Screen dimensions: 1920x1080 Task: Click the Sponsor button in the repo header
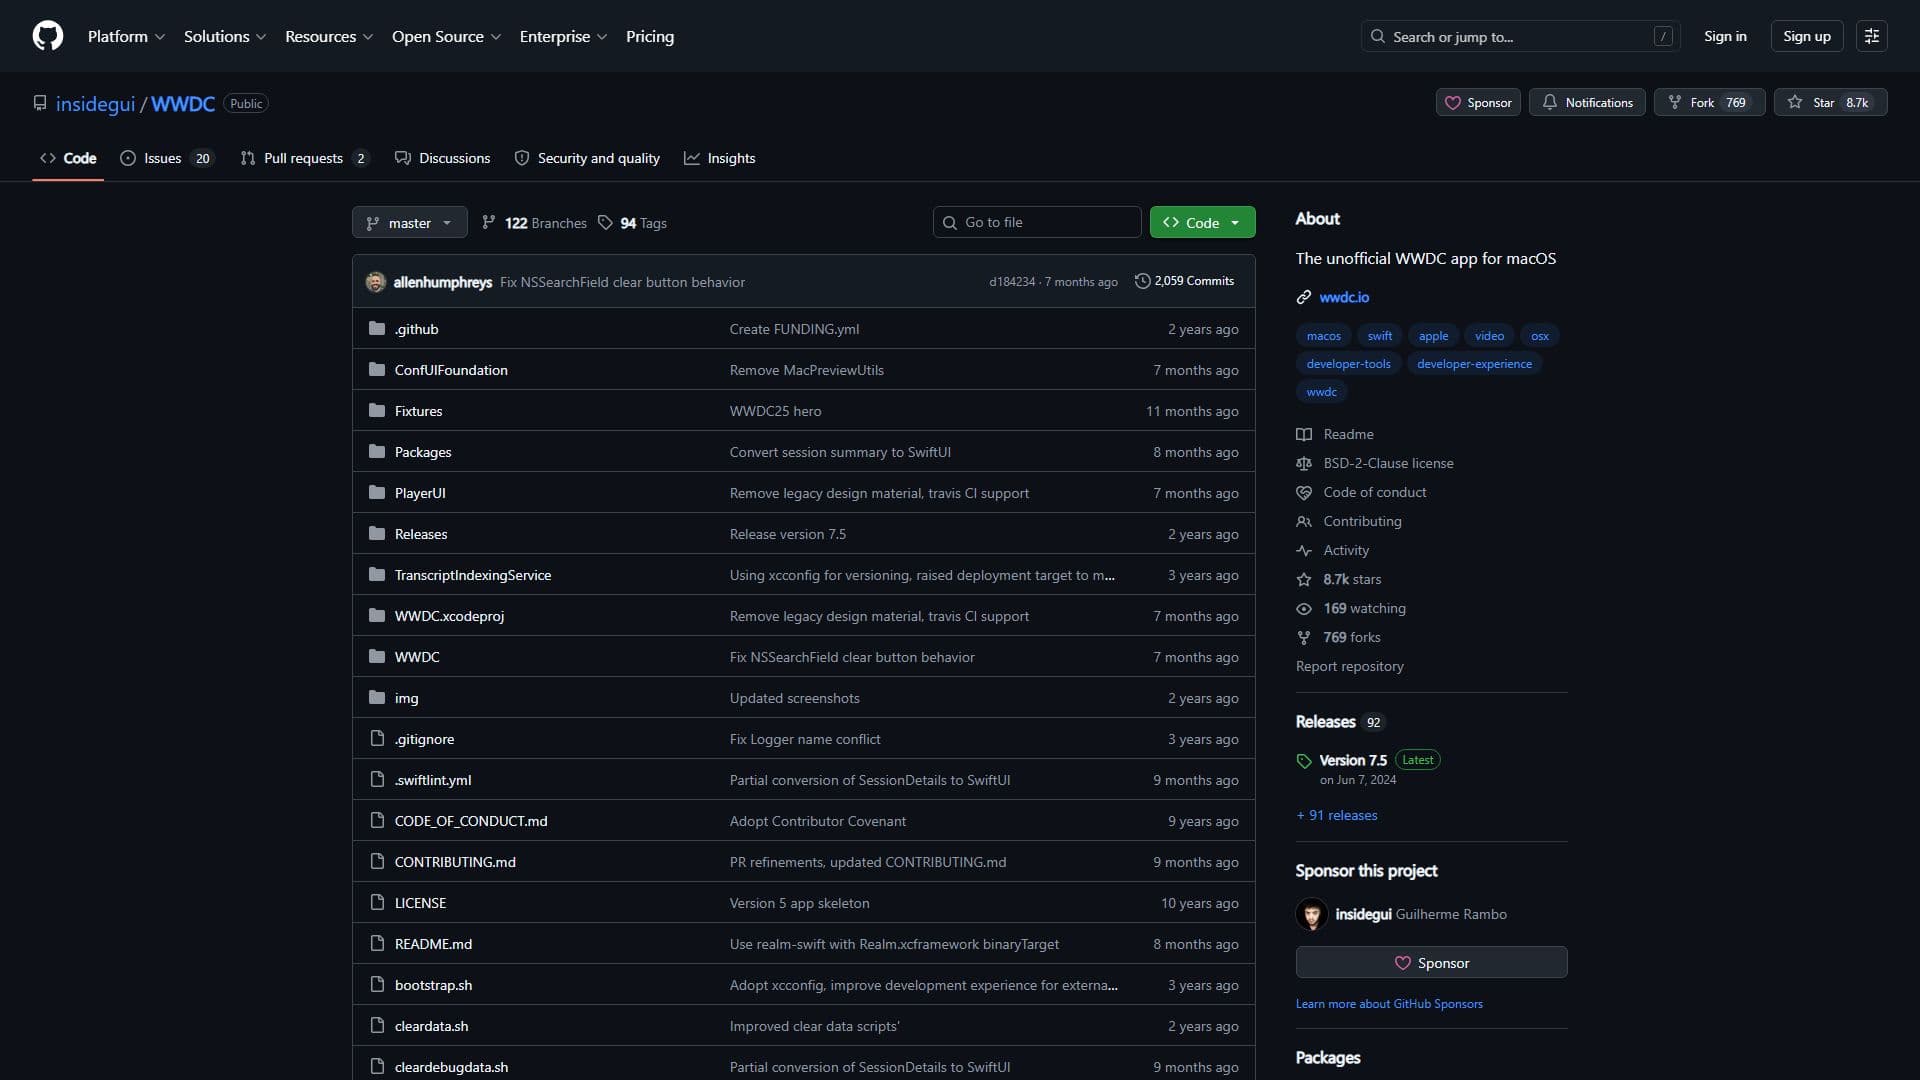tap(1478, 103)
